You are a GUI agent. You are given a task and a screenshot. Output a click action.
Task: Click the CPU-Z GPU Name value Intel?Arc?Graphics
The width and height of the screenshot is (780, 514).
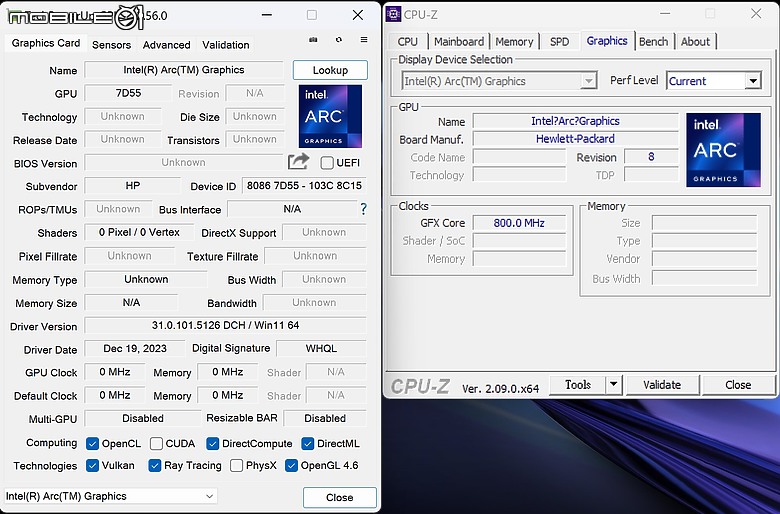(575, 121)
